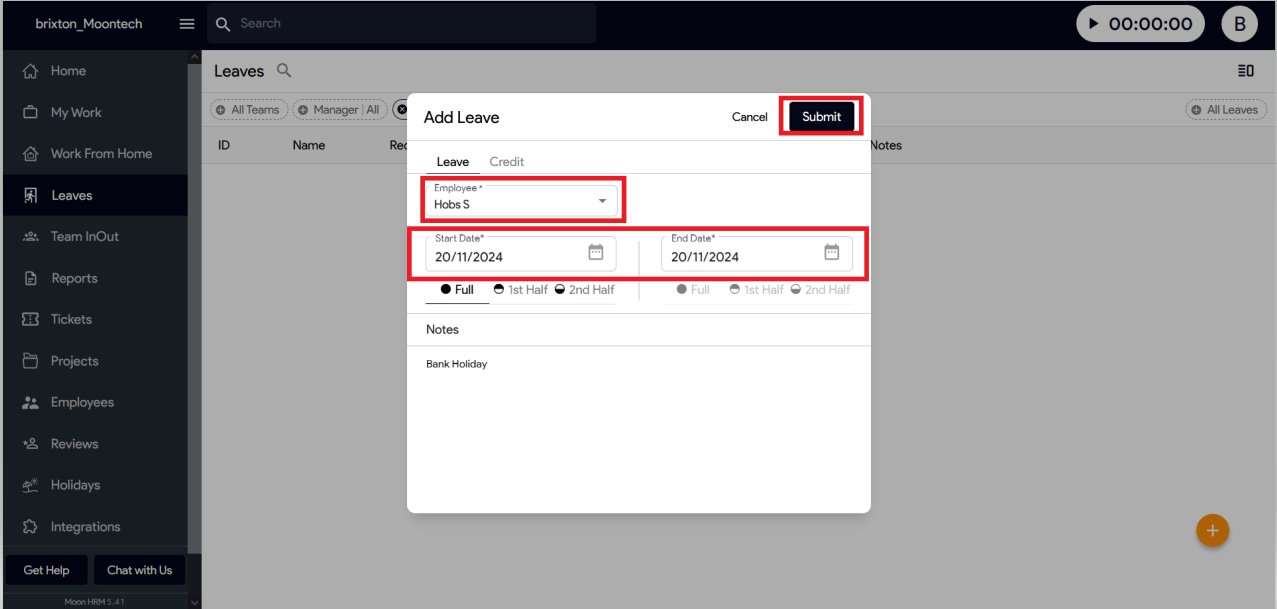Screen dimensions: 1277x609
Task: Select 1st Half for start date
Action: tap(520, 290)
